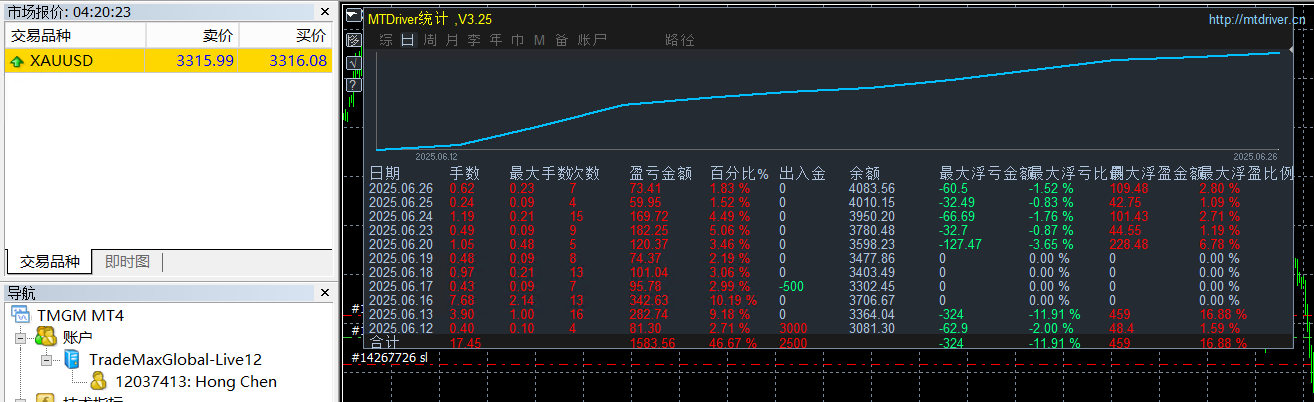This screenshot has height=402, width=1314.
Task: Select the 日 daily tab in MTDriver
Action: click(407, 40)
